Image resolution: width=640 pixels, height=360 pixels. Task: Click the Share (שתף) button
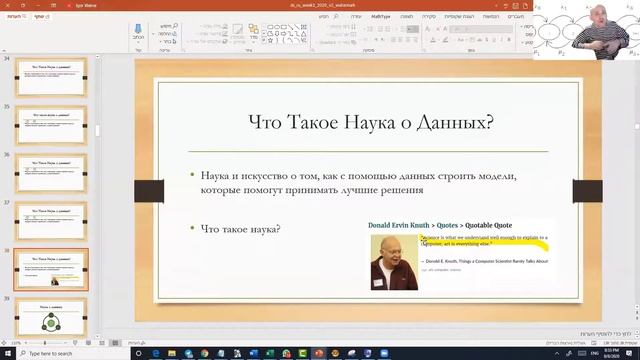(41, 16)
